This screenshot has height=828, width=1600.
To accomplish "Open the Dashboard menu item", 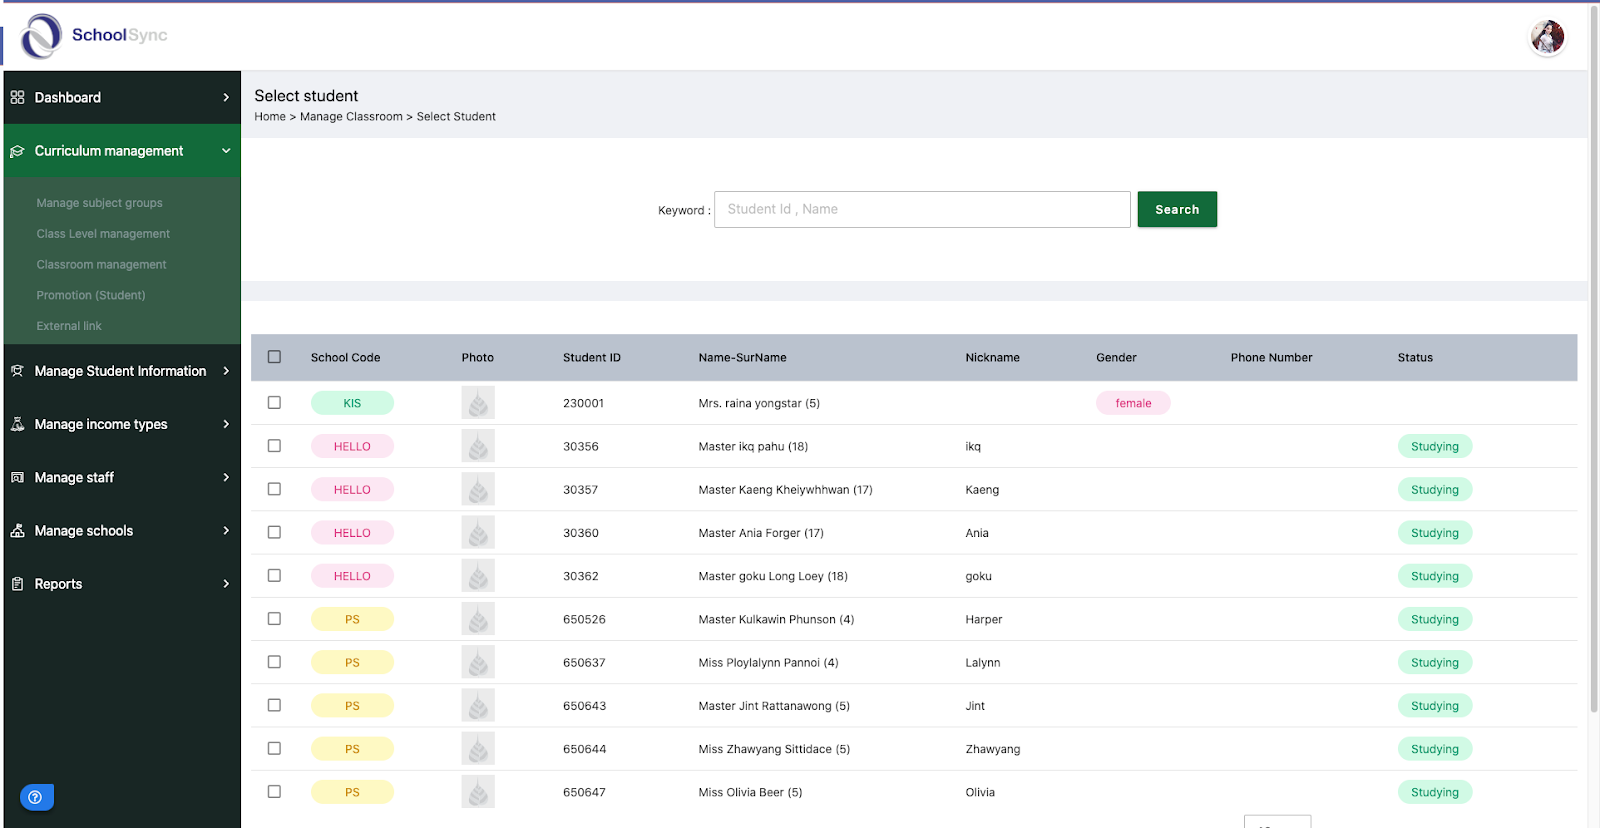I will [122, 97].
